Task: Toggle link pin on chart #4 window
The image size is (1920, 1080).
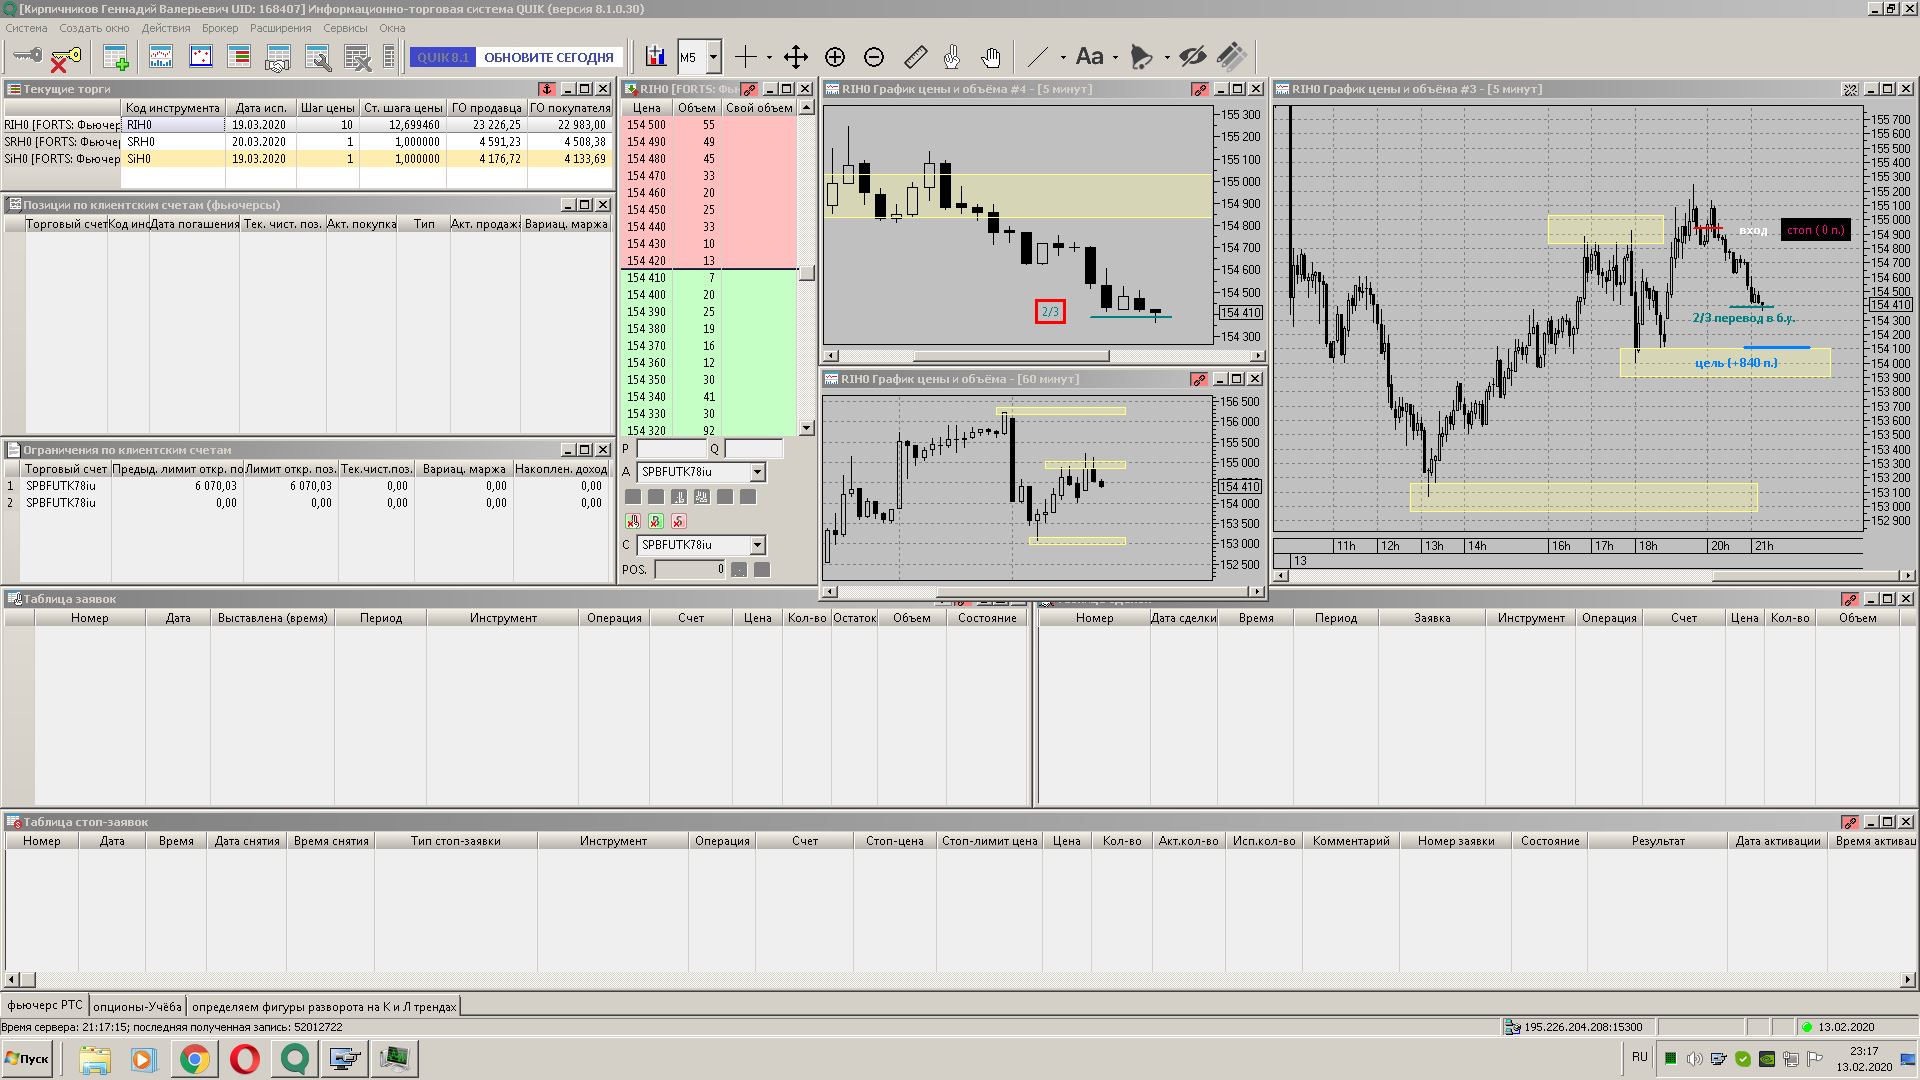Action: pos(1199,90)
